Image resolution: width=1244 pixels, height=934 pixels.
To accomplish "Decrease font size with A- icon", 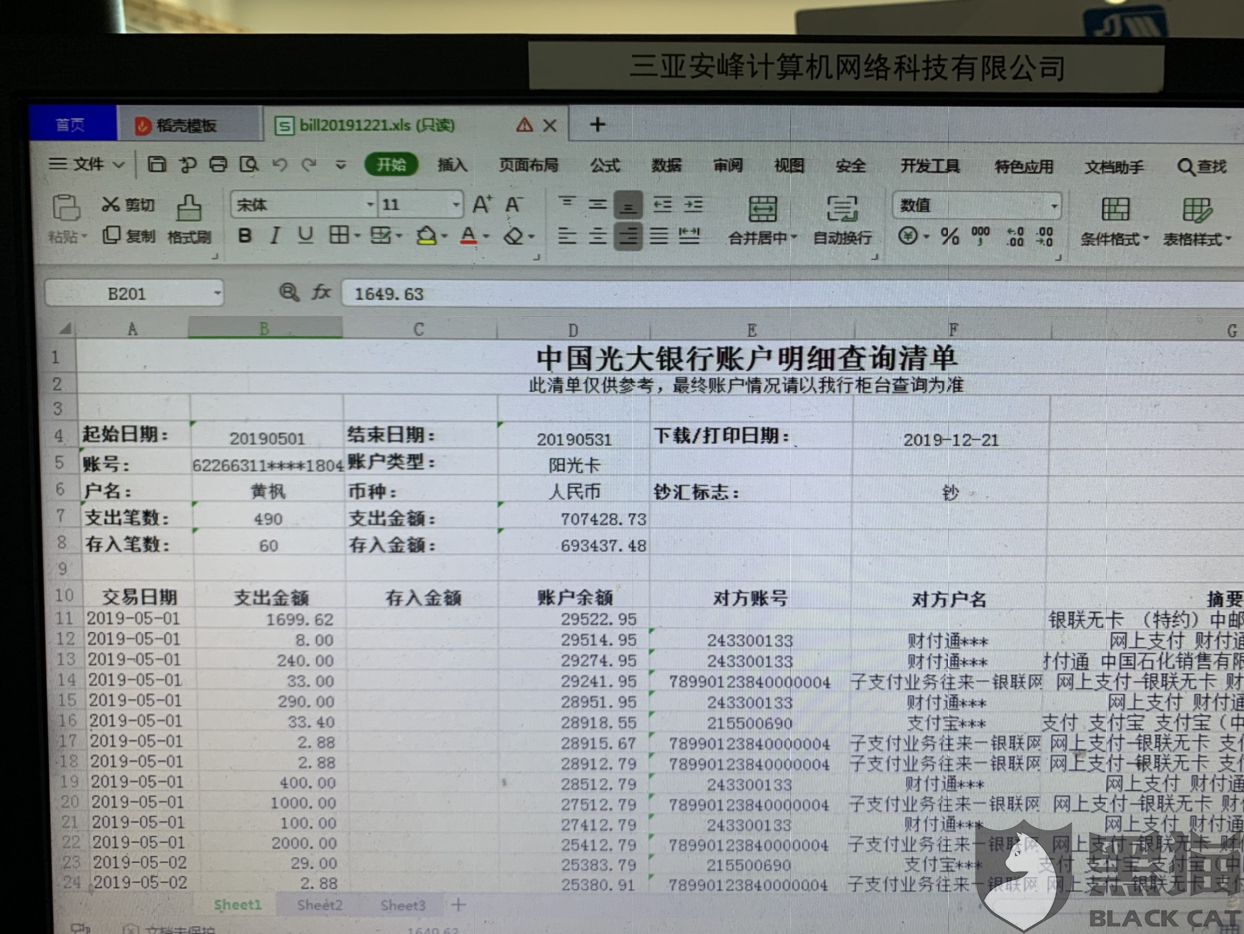I will pos(514,204).
